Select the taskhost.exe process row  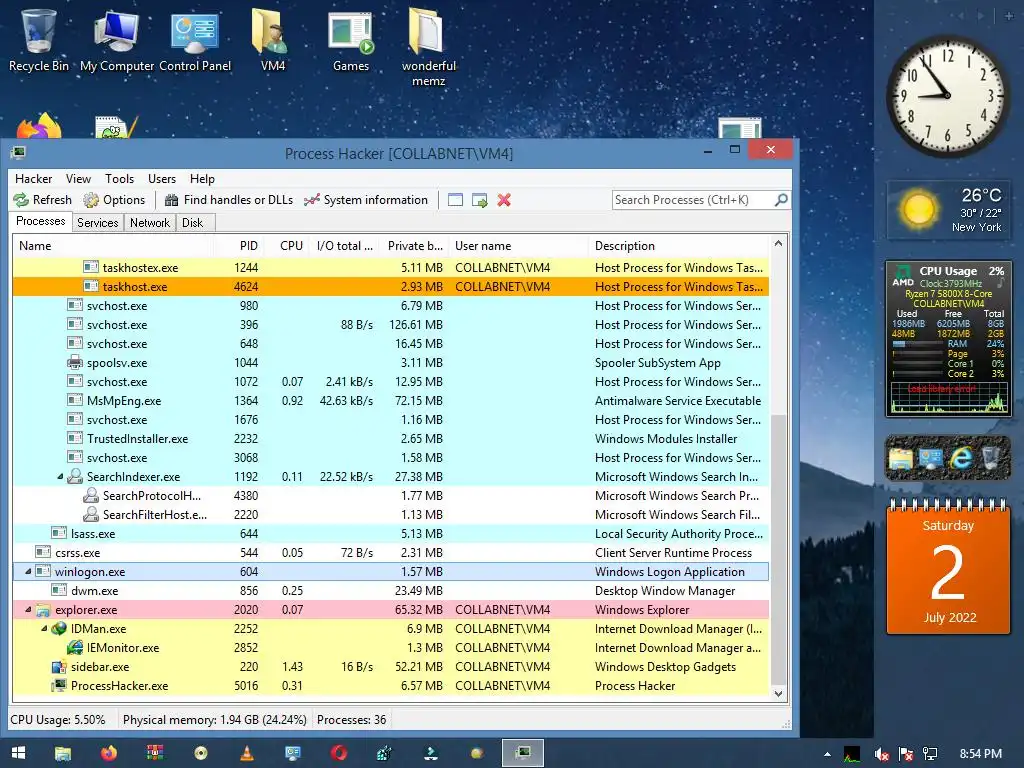[x=391, y=287]
